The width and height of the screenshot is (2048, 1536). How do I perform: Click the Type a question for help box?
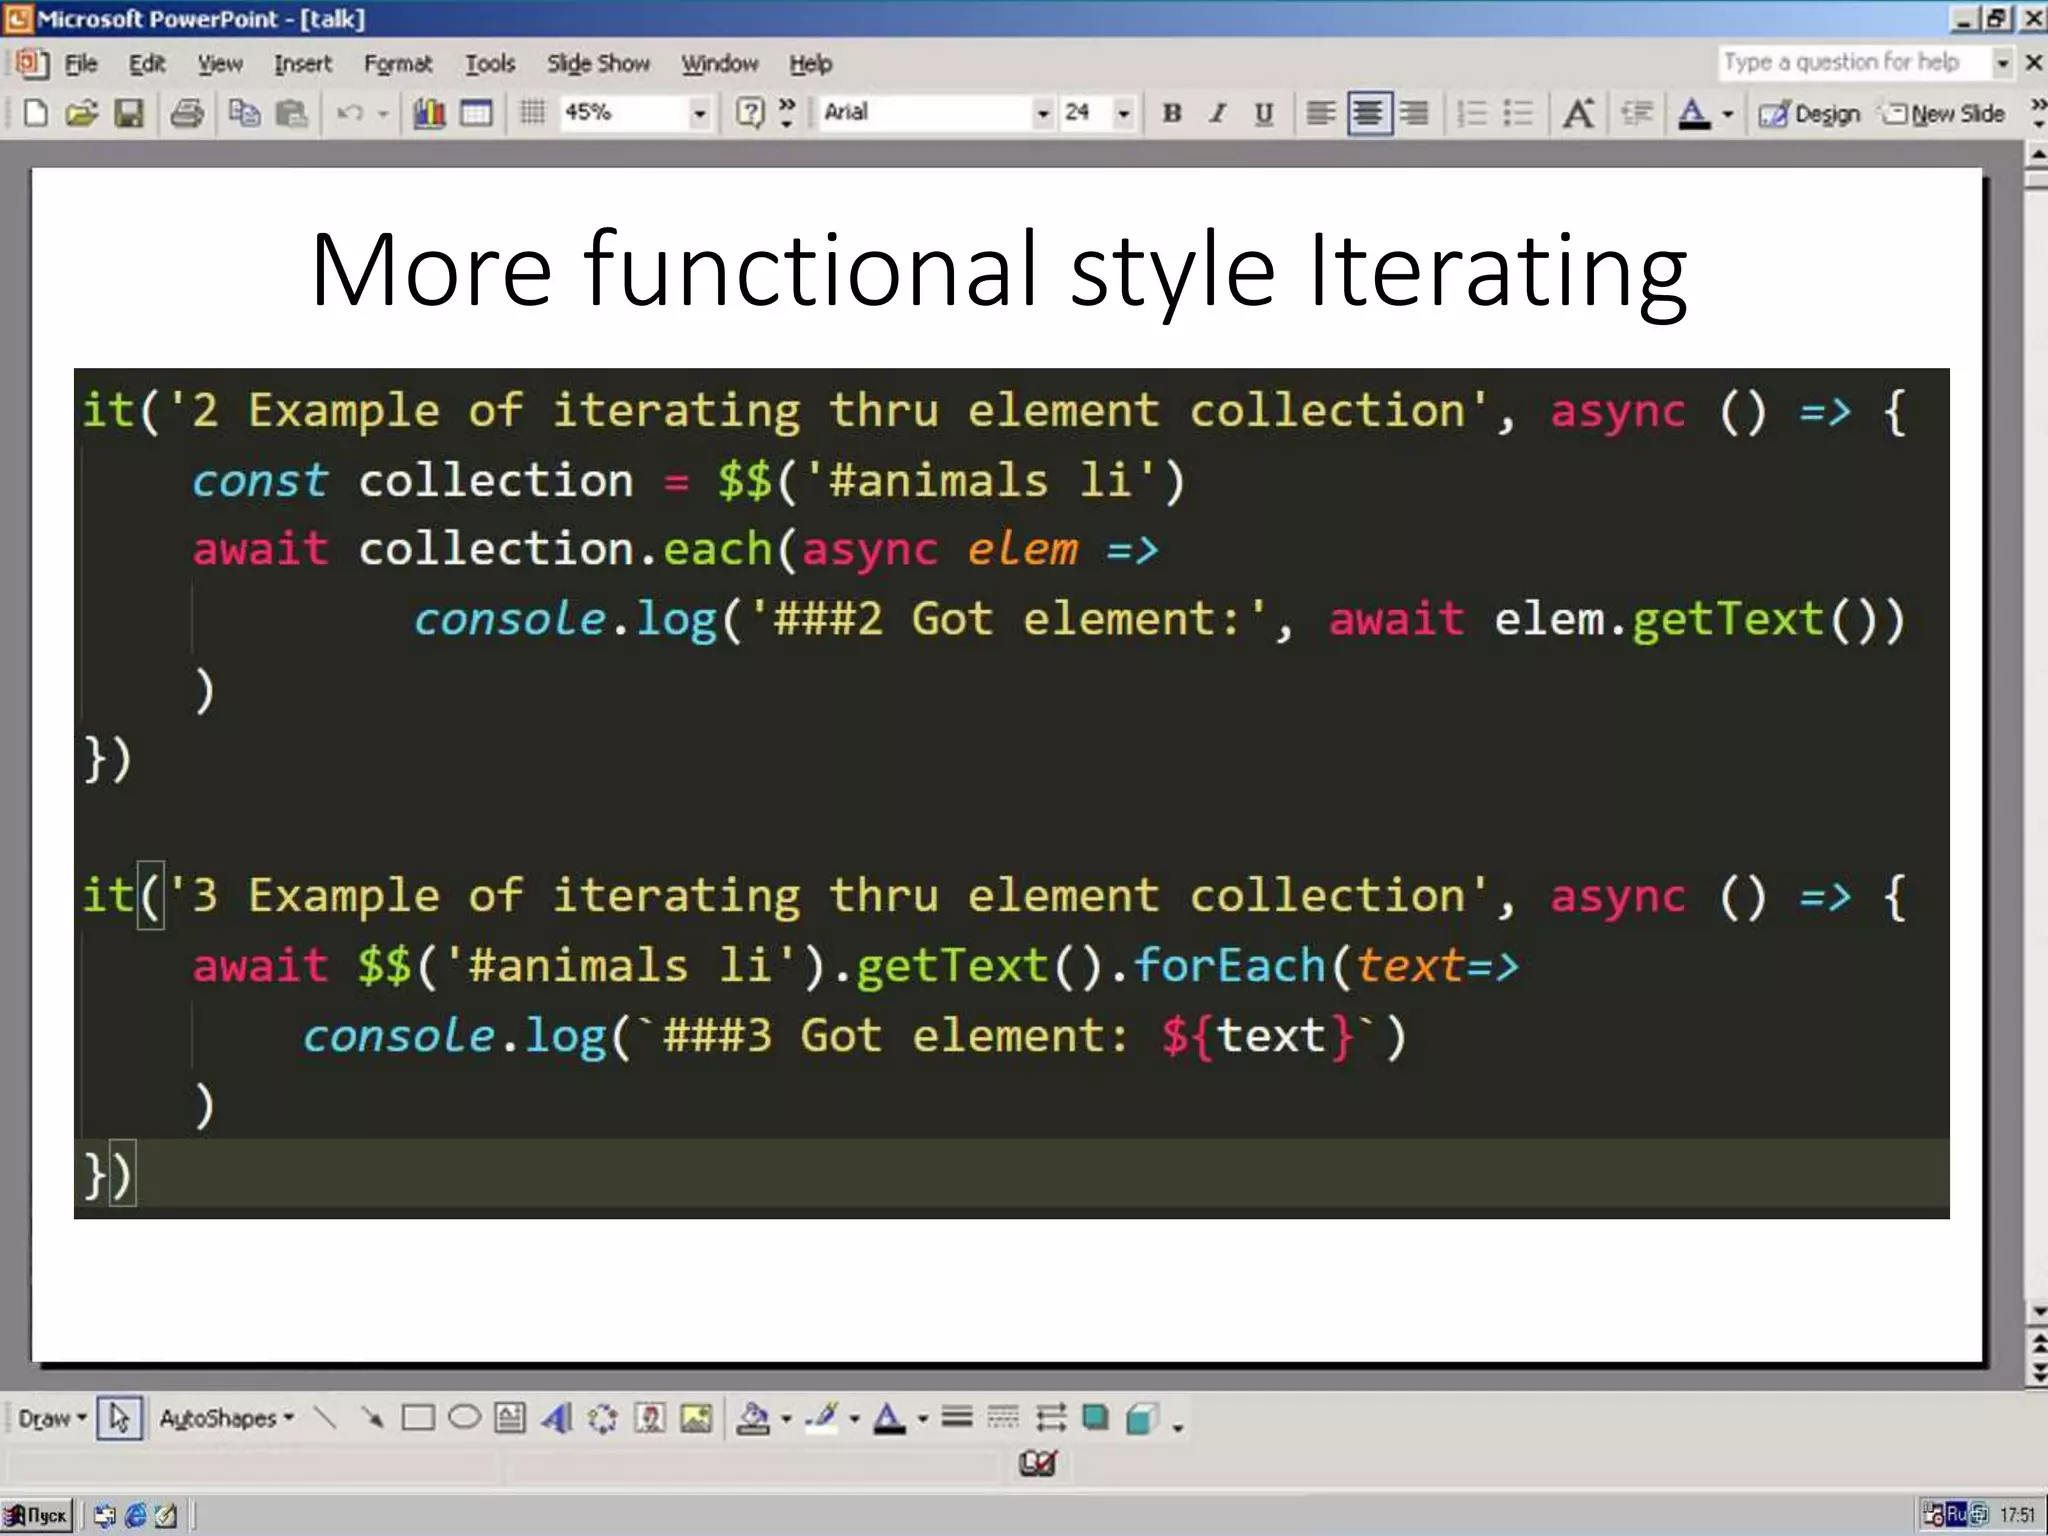[x=1855, y=62]
